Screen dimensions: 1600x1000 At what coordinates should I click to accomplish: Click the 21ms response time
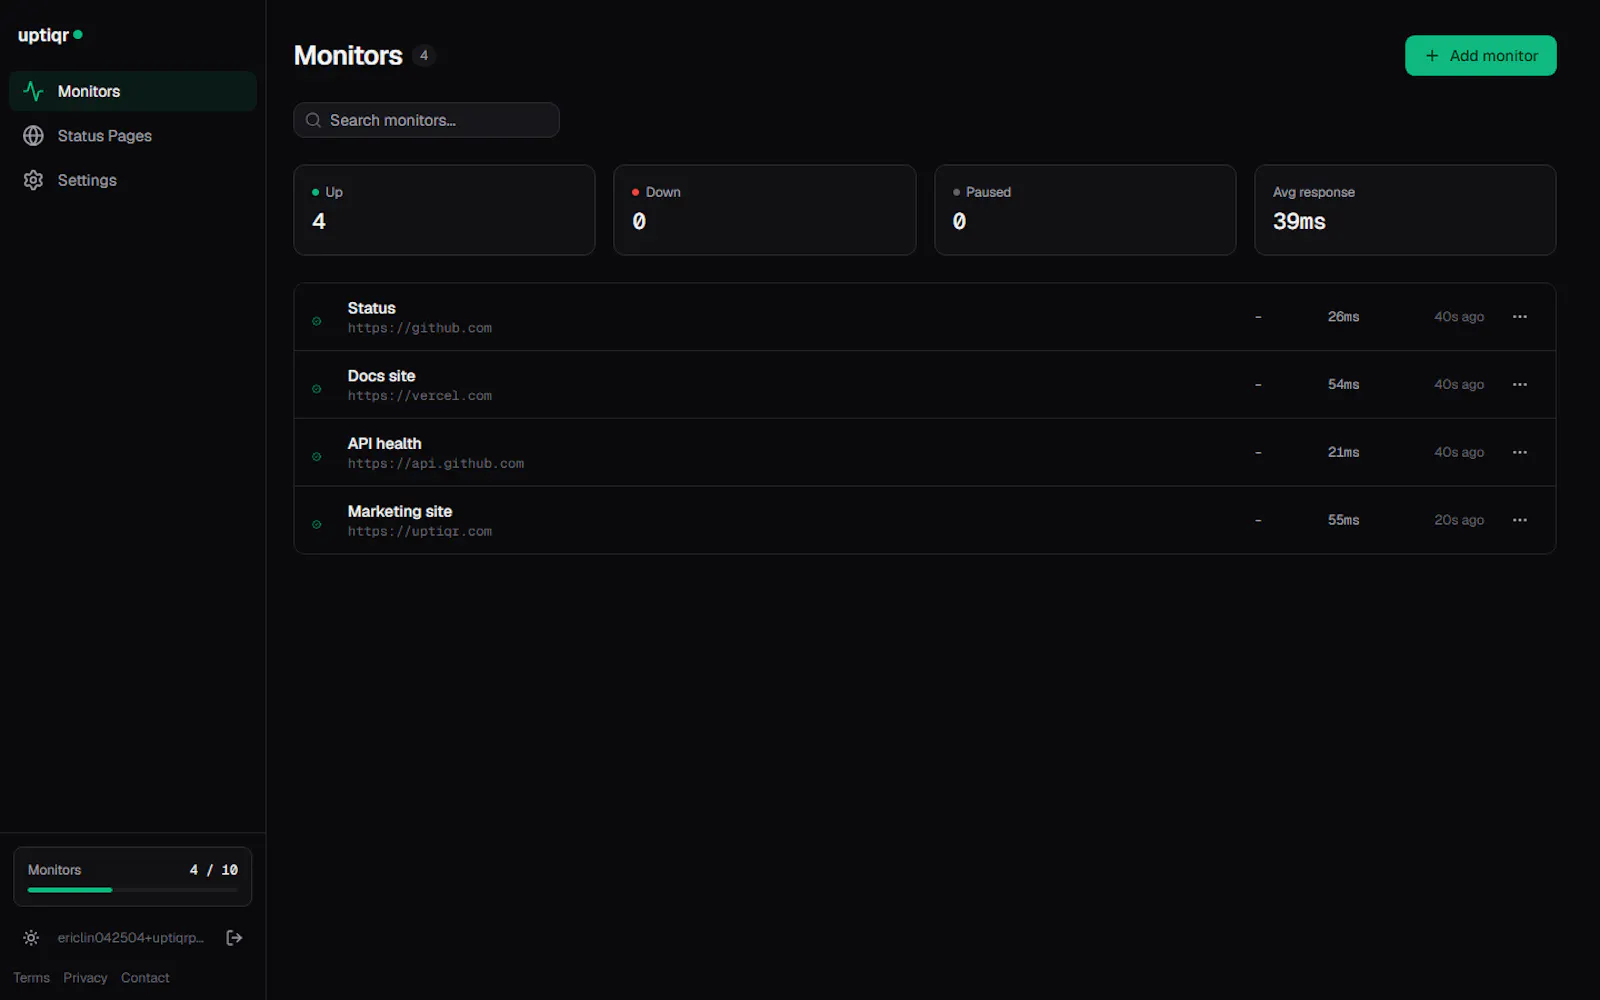1343,453
